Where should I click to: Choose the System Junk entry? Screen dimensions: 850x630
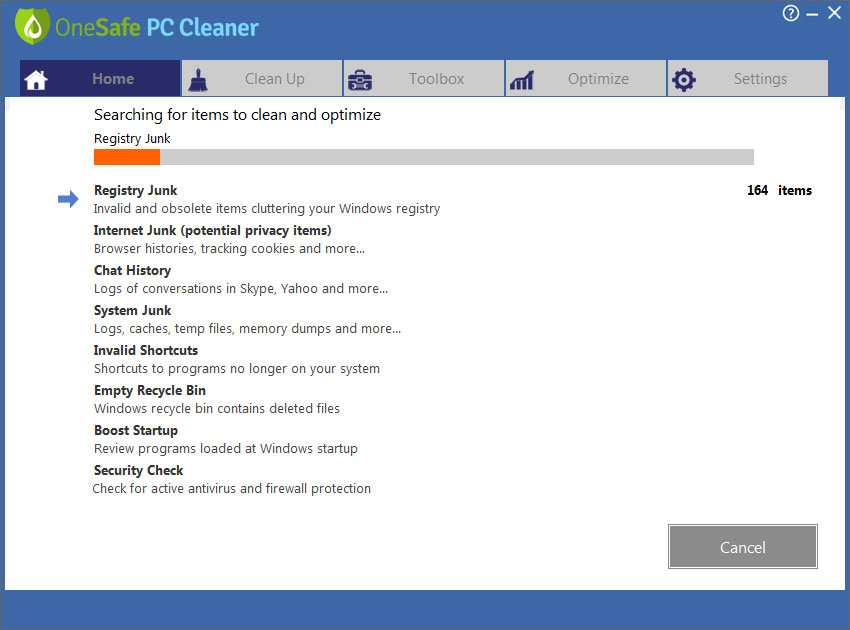pyautogui.click(x=132, y=310)
